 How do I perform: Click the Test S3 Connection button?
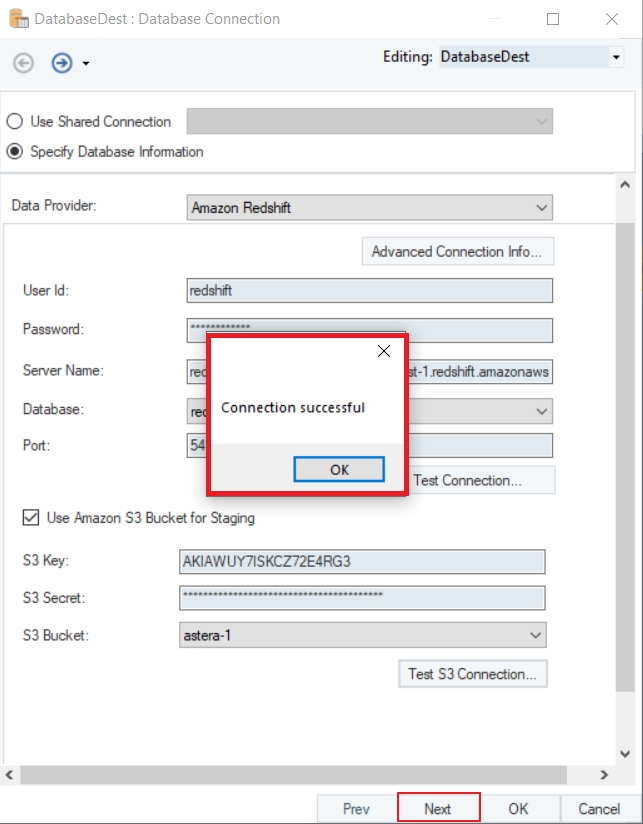(472, 674)
